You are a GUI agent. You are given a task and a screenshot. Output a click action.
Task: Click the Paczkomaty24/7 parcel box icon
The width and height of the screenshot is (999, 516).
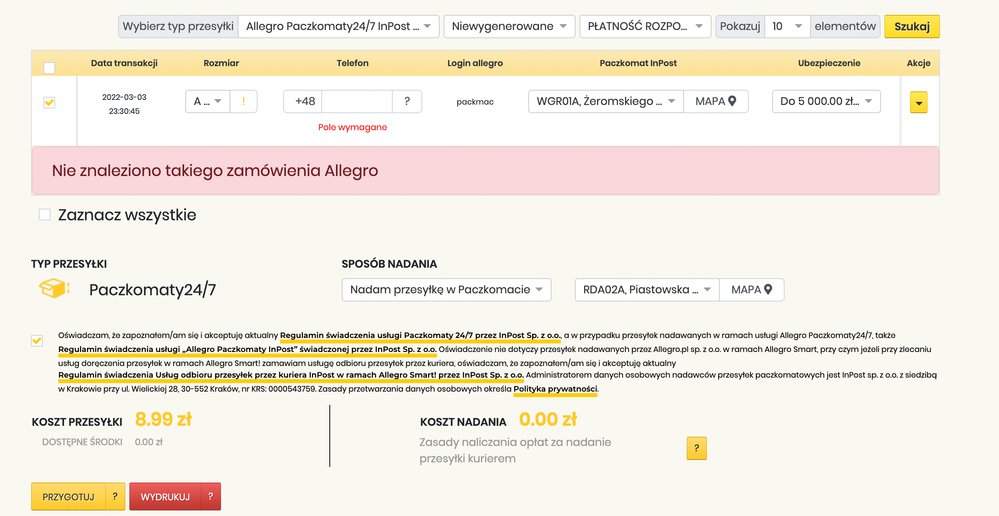[x=54, y=289]
